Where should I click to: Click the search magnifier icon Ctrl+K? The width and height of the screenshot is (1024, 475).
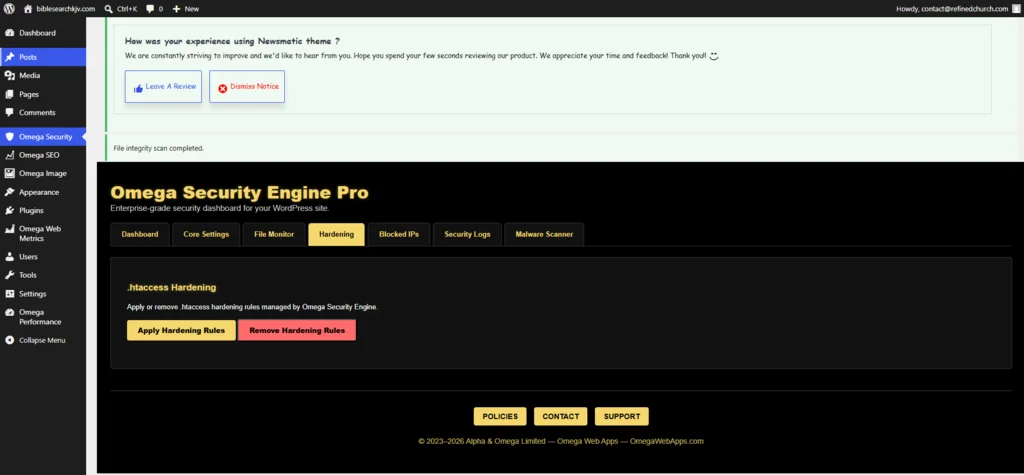pyautogui.click(x=108, y=8)
